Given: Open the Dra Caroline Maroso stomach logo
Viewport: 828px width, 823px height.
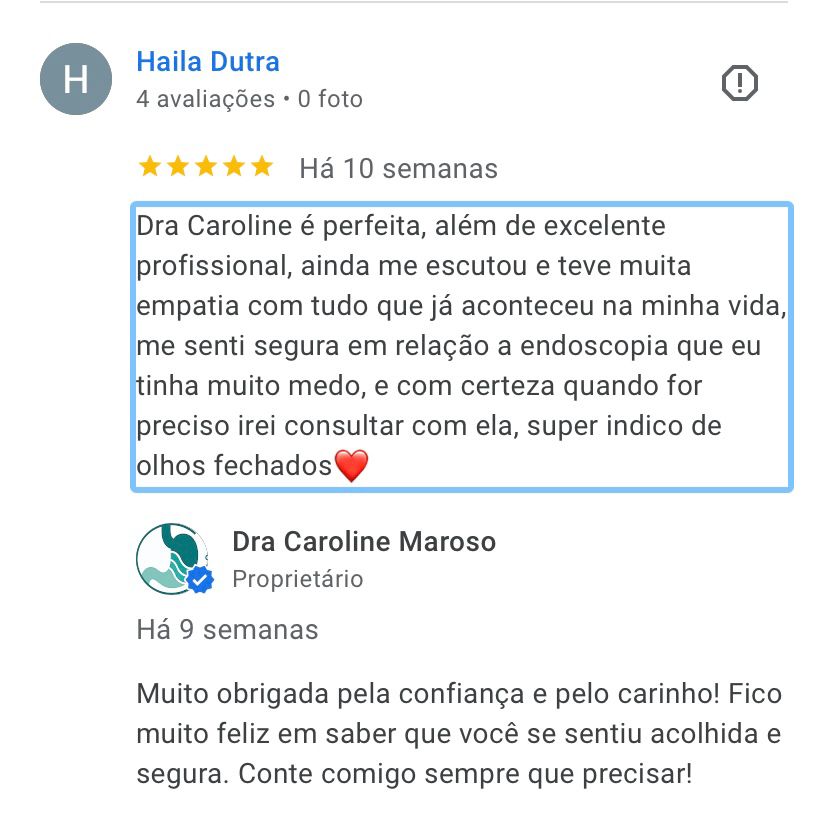Looking at the screenshot, I should [x=172, y=559].
